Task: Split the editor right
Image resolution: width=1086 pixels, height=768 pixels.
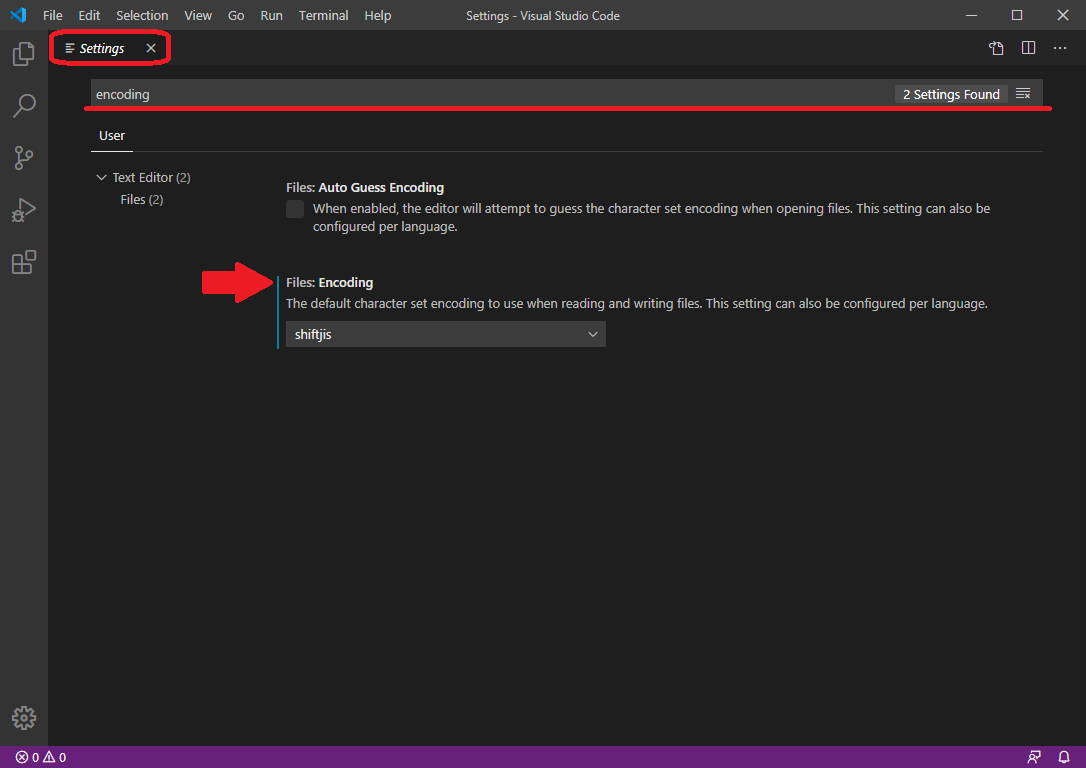Action: coord(1029,48)
